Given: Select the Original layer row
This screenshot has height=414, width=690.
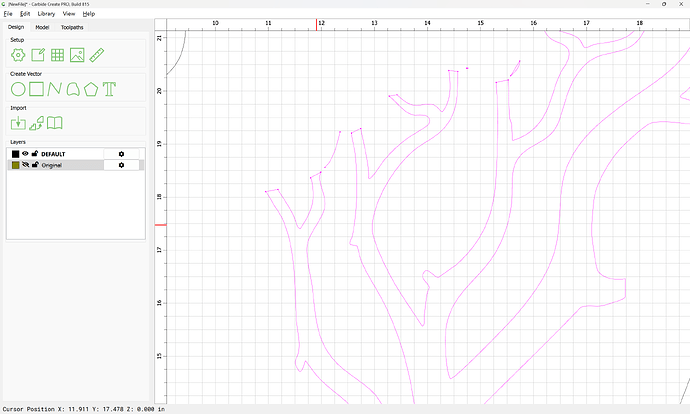Looking at the screenshot, I should (x=76, y=165).
